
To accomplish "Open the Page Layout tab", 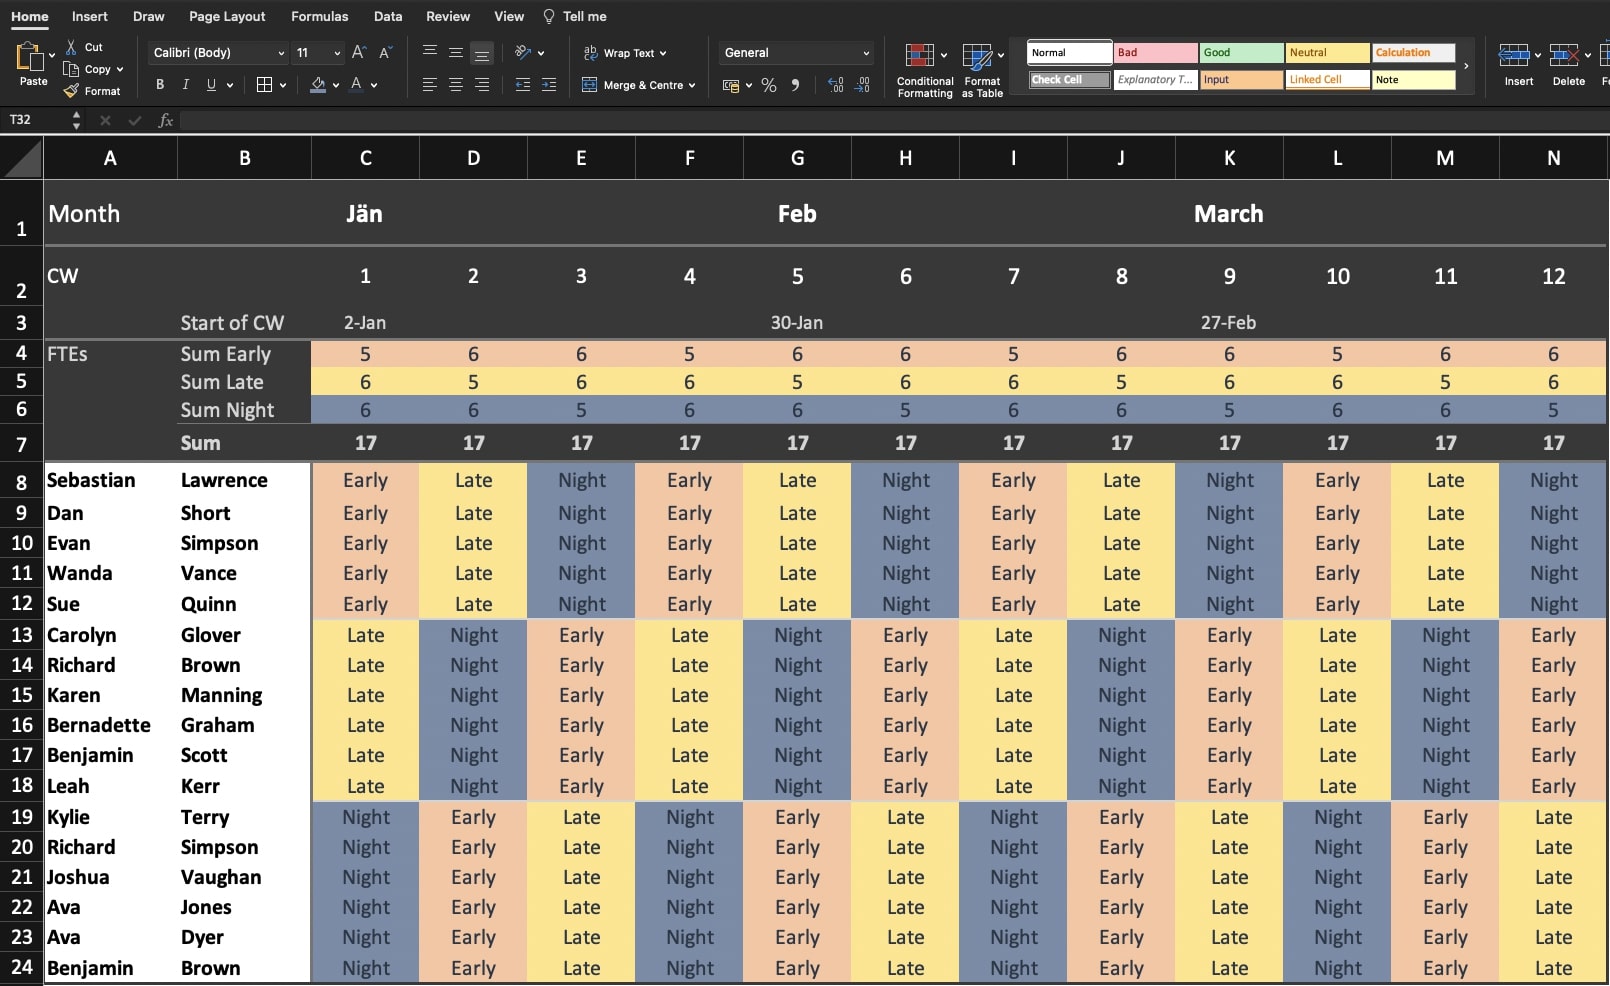I will (227, 16).
